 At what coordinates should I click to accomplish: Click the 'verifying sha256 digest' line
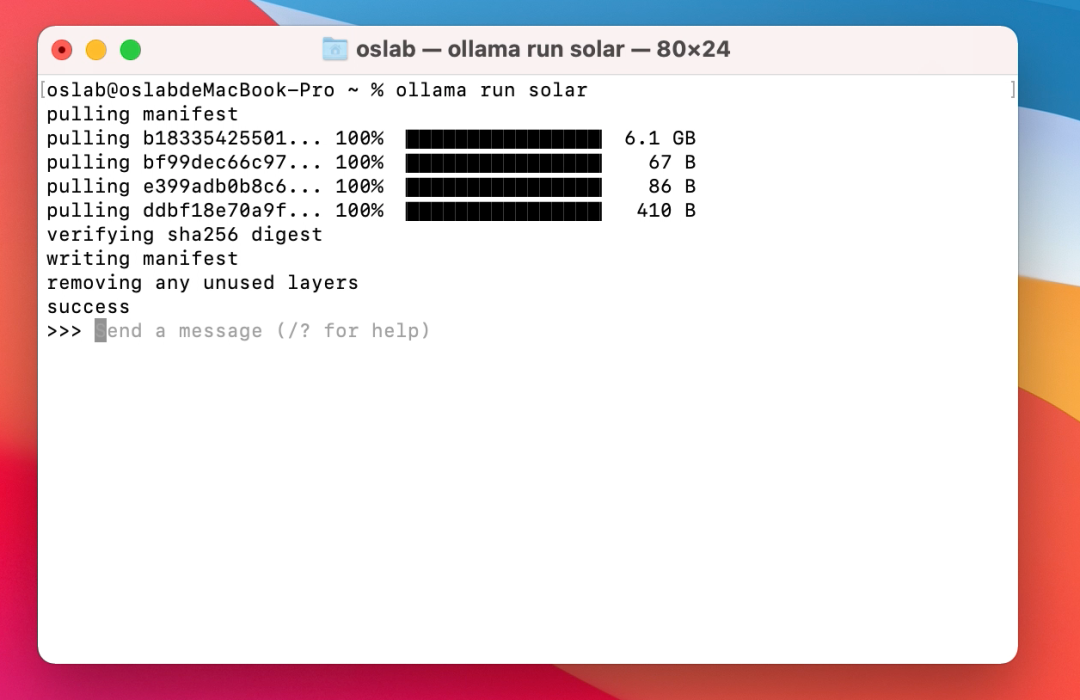[x=185, y=235]
